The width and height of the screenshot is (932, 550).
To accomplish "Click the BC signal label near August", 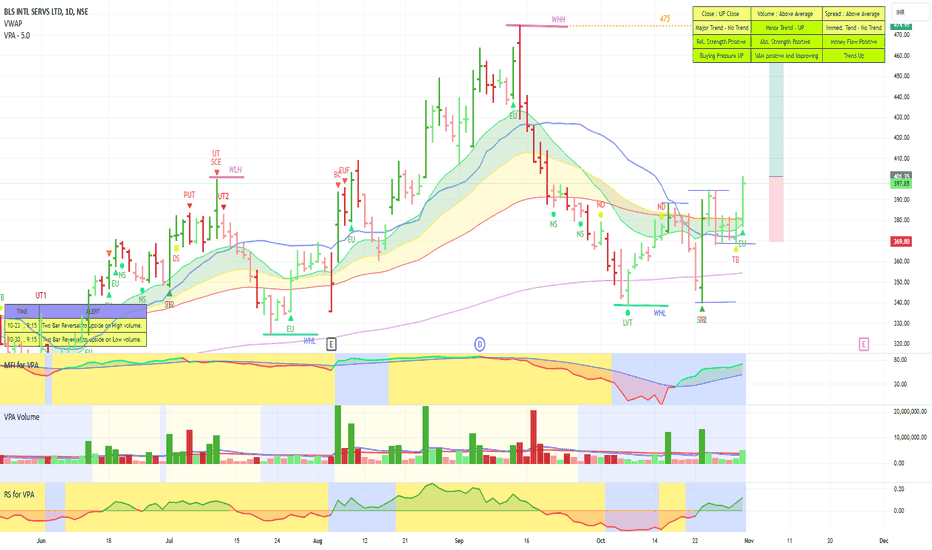I will point(337,175).
